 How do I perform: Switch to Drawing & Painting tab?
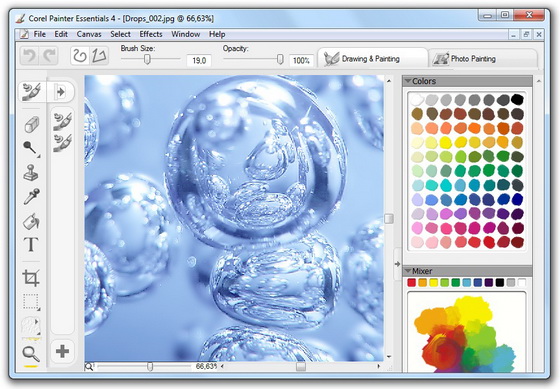pos(372,58)
